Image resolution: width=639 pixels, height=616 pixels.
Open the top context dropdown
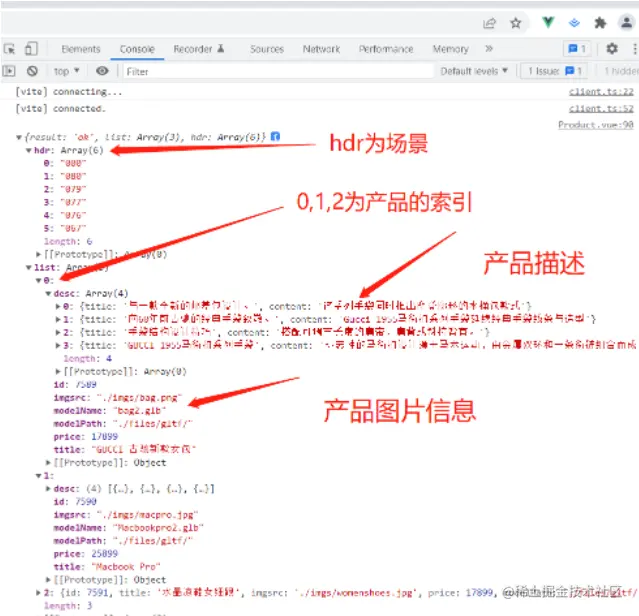pos(67,71)
